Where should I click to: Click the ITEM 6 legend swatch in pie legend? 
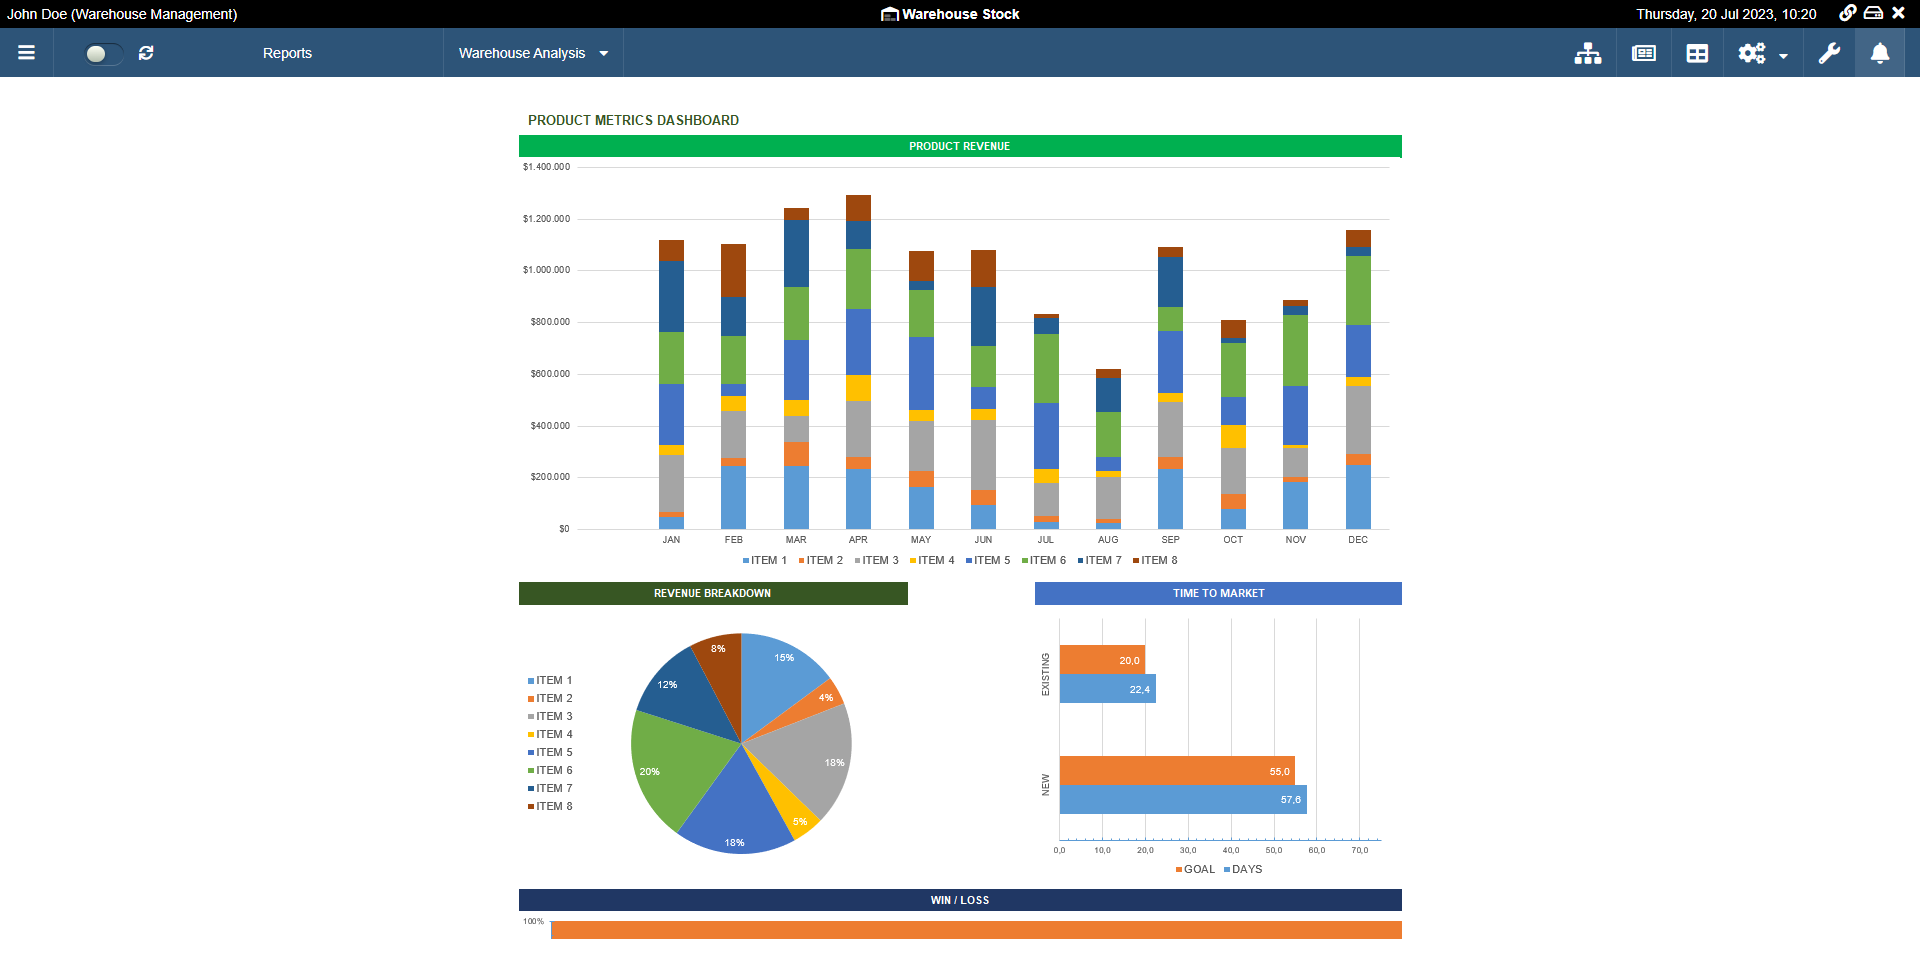click(531, 771)
